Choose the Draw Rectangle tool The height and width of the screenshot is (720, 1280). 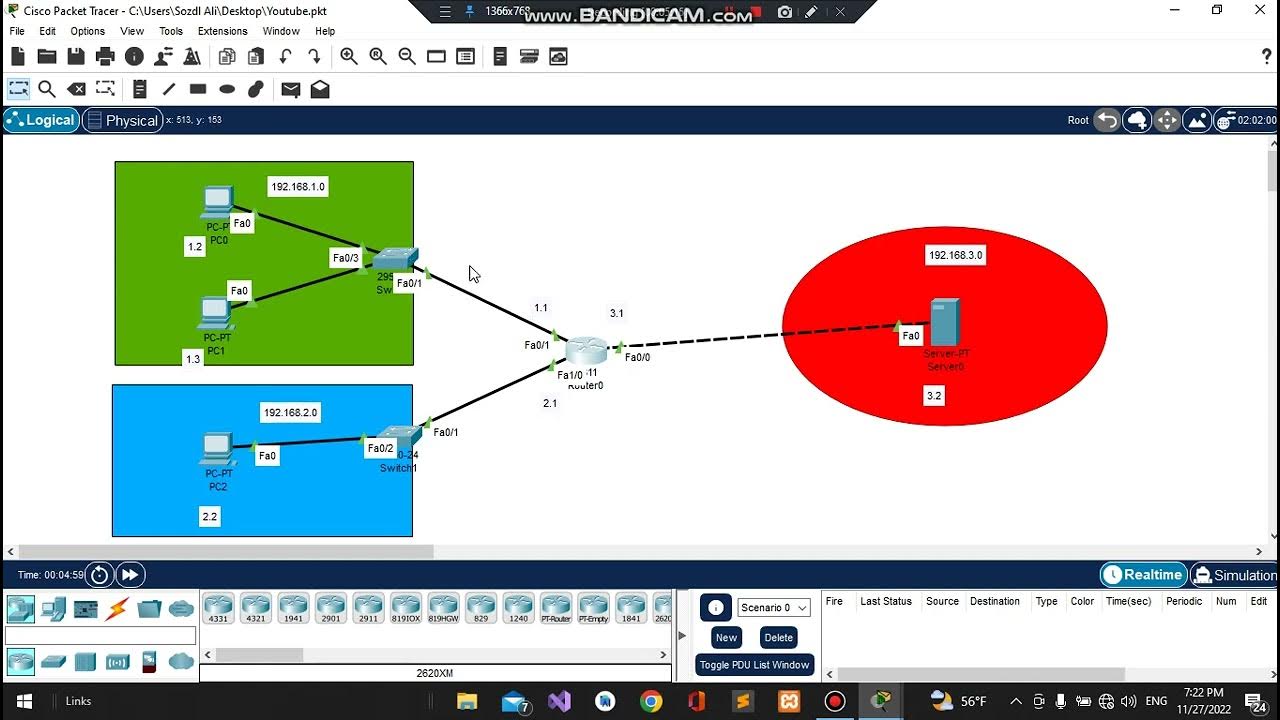coord(198,89)
